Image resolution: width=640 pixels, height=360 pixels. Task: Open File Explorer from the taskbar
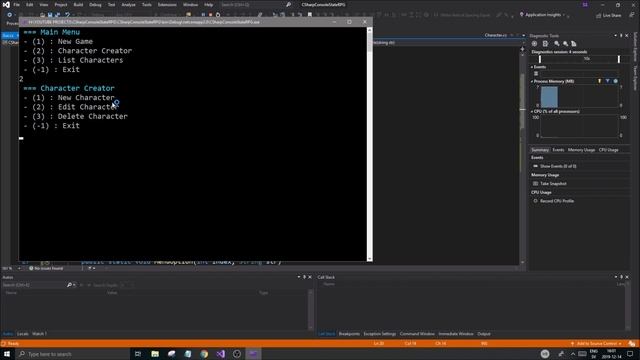155,354
